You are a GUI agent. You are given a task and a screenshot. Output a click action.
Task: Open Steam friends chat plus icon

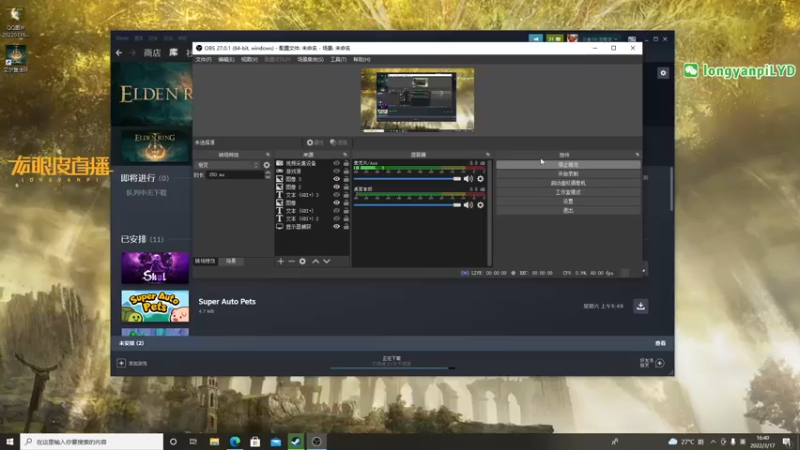coord(660,363)
